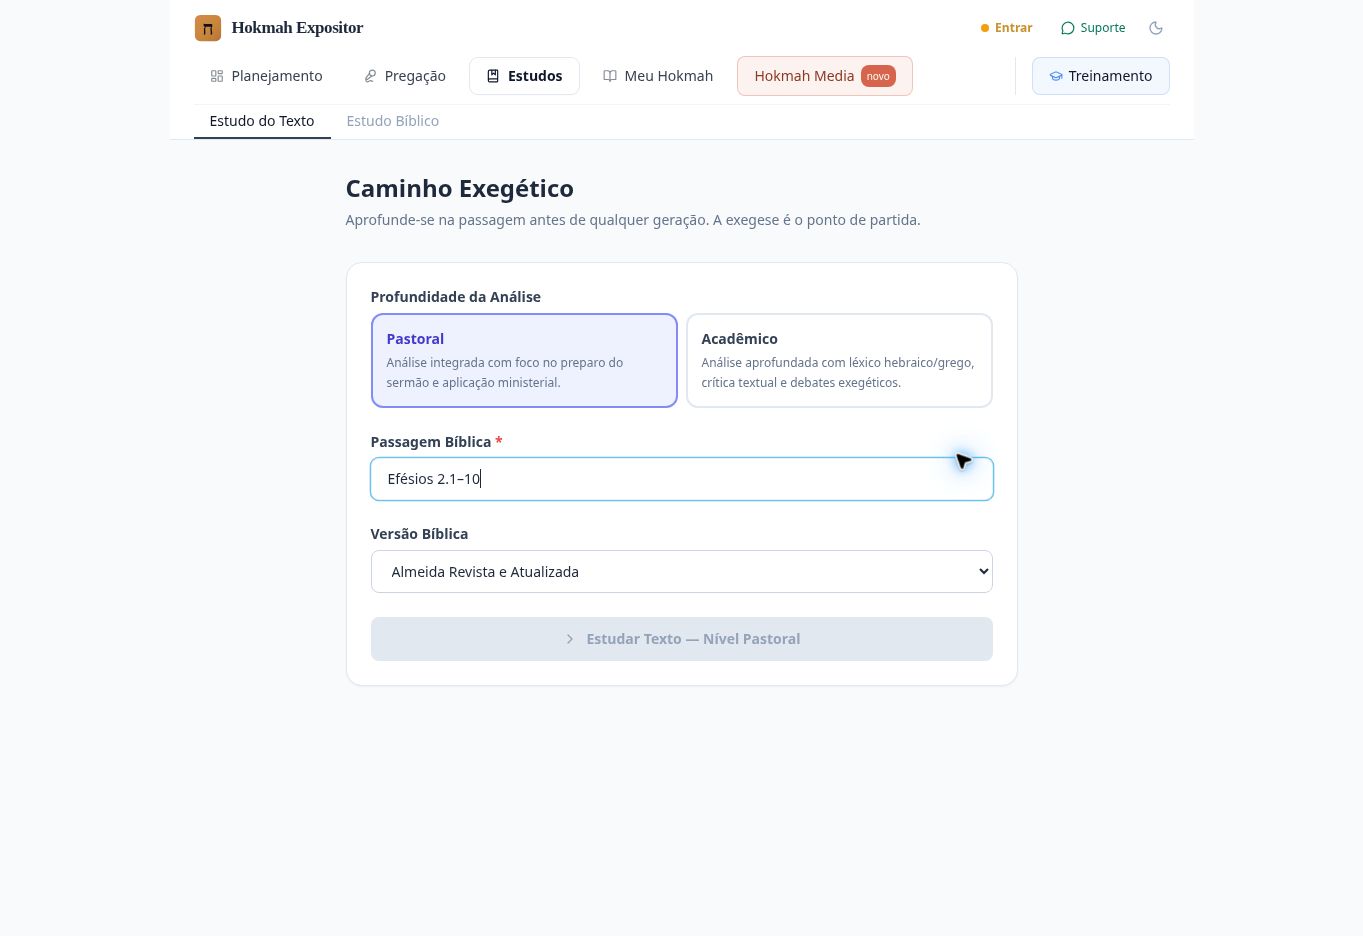Click the arrow on the Almeida Revista select
1363x936 pixels.
click(x=983, y=571)
